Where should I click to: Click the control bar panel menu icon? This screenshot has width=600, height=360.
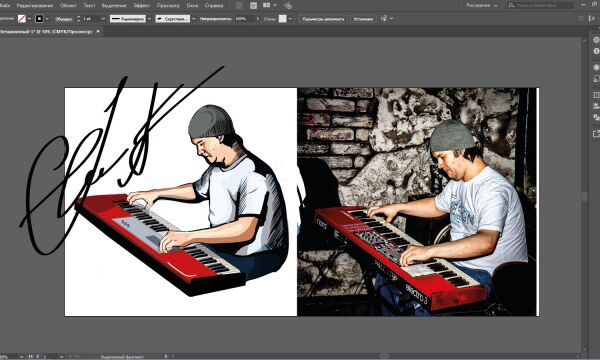[x=592, y=18]
